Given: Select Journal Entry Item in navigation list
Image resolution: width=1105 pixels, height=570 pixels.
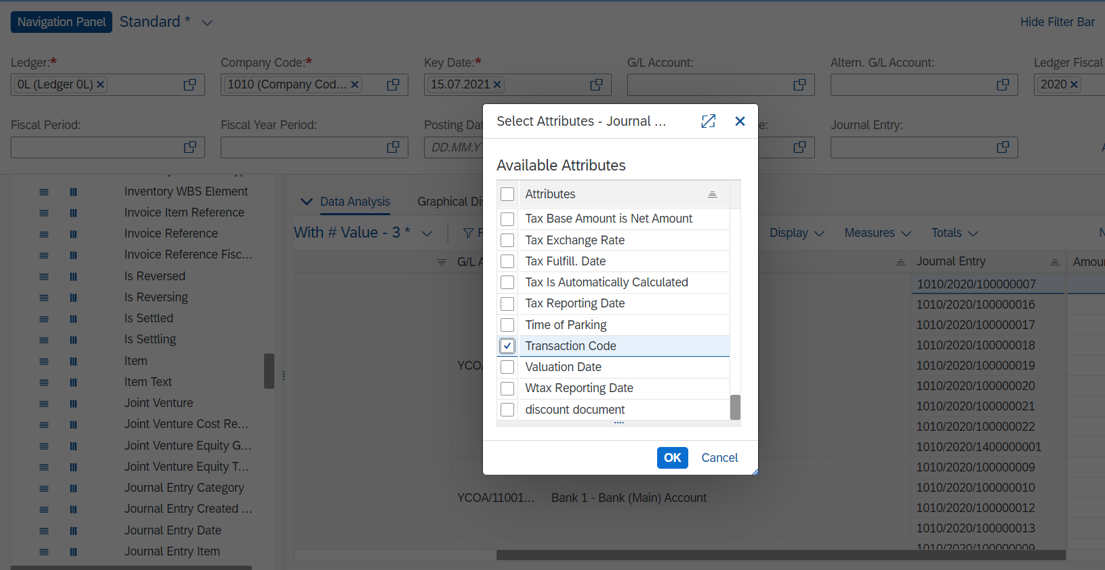Looking at the screenshot, I should coord(172,551).
